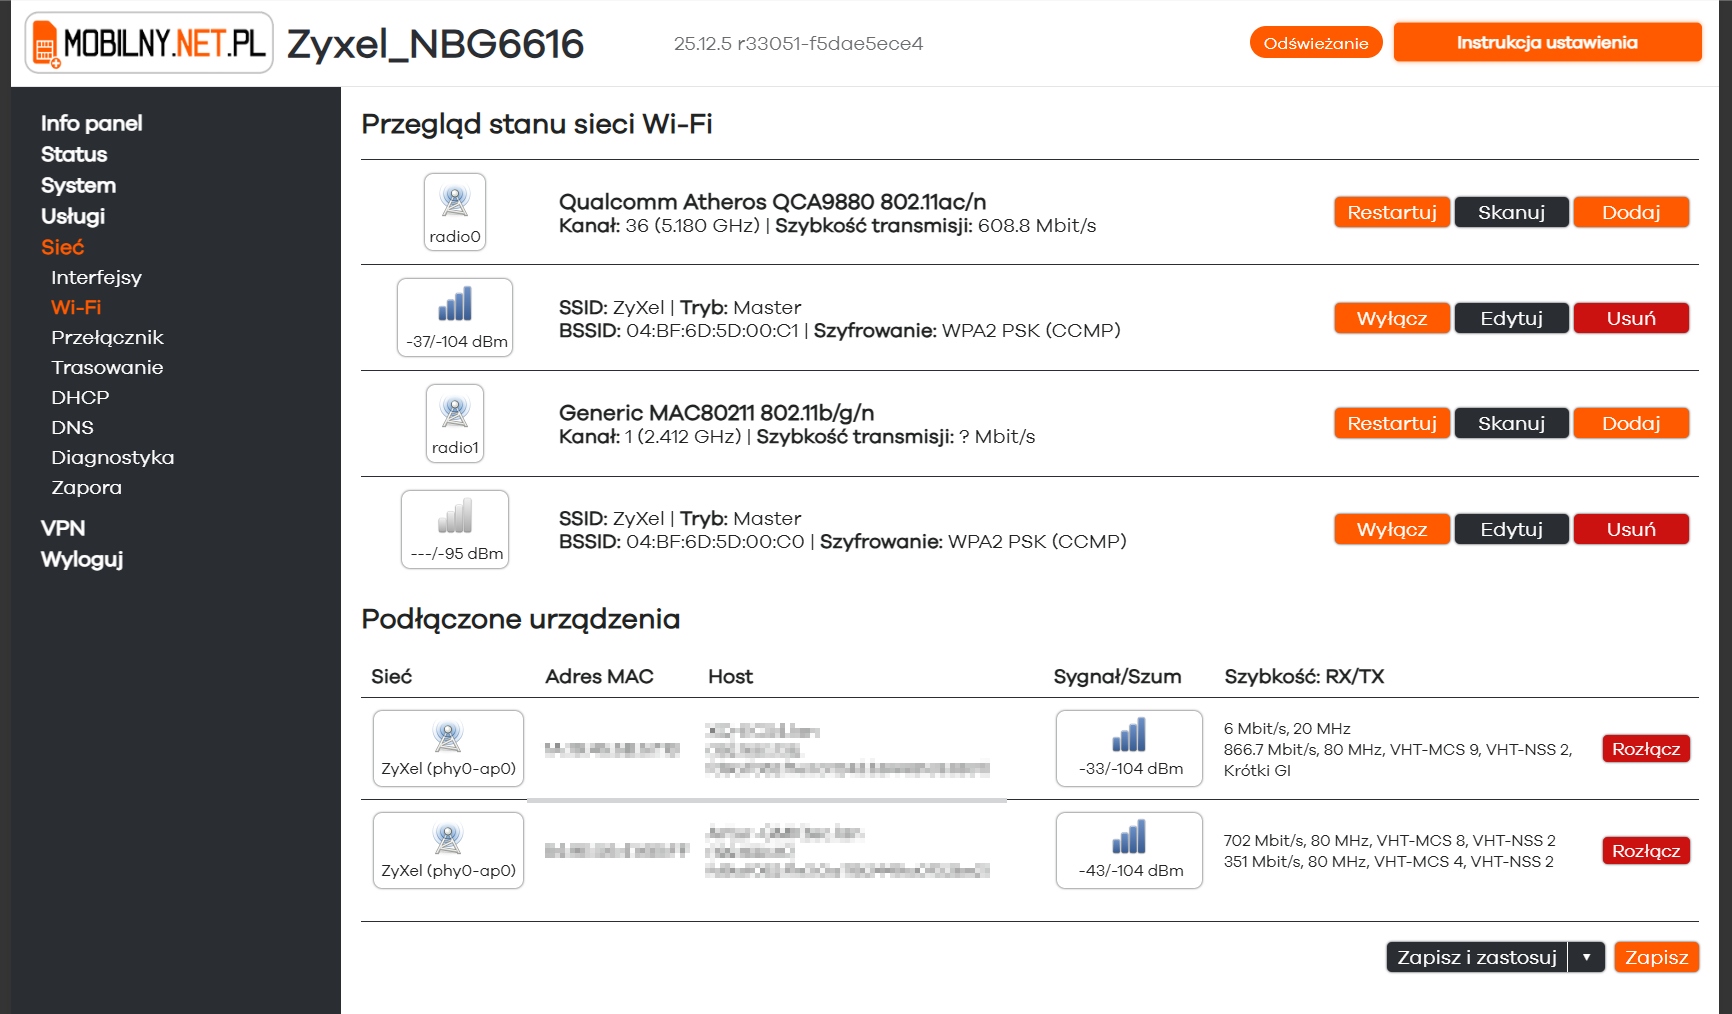Open the VPN menu
The height and width of the screenshot is (1014, 1732).
pos(63,528)
